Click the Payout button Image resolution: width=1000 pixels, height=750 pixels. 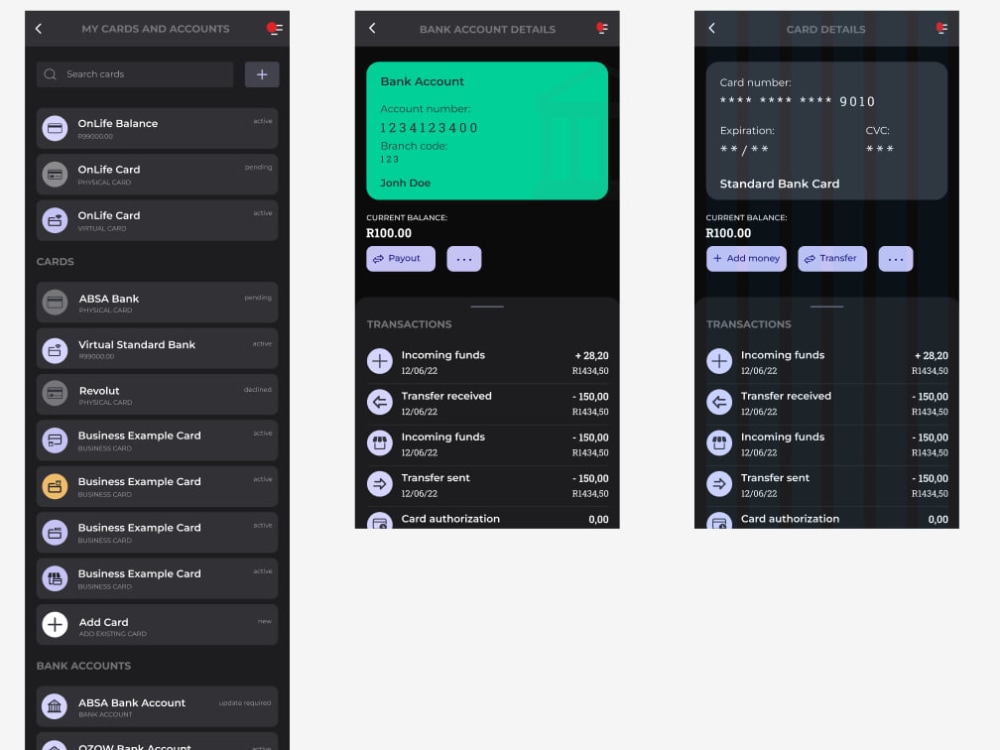401,259
